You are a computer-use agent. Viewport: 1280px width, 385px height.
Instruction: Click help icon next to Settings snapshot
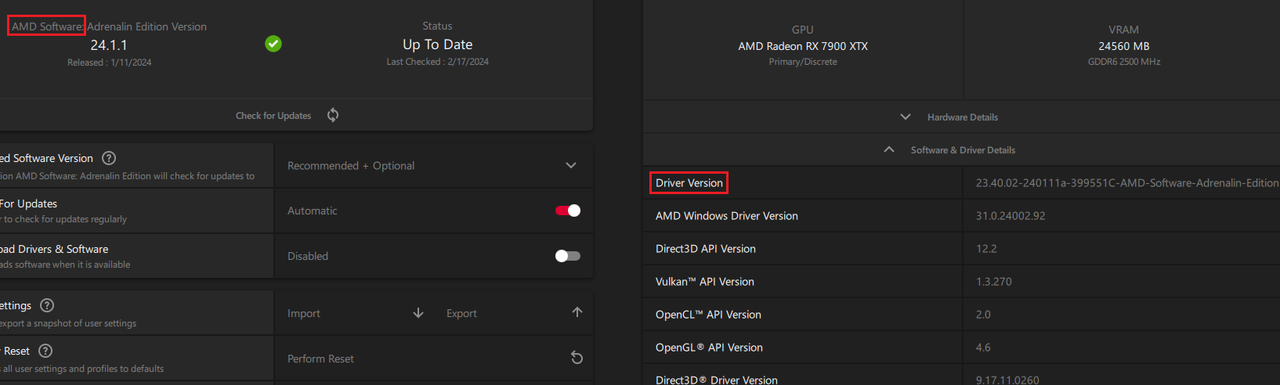click(x=47, y=305)
